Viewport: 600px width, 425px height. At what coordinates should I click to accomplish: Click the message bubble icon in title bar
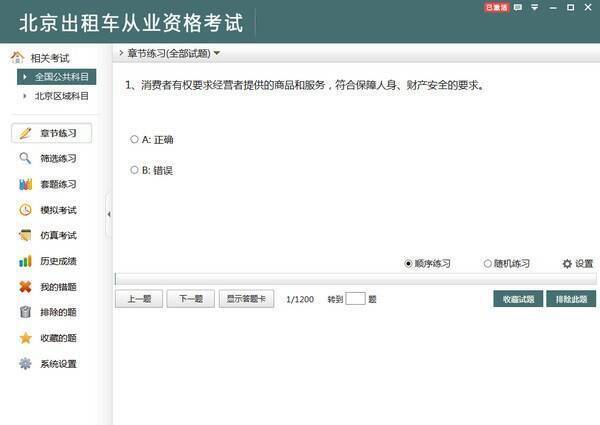pos(518,7)
